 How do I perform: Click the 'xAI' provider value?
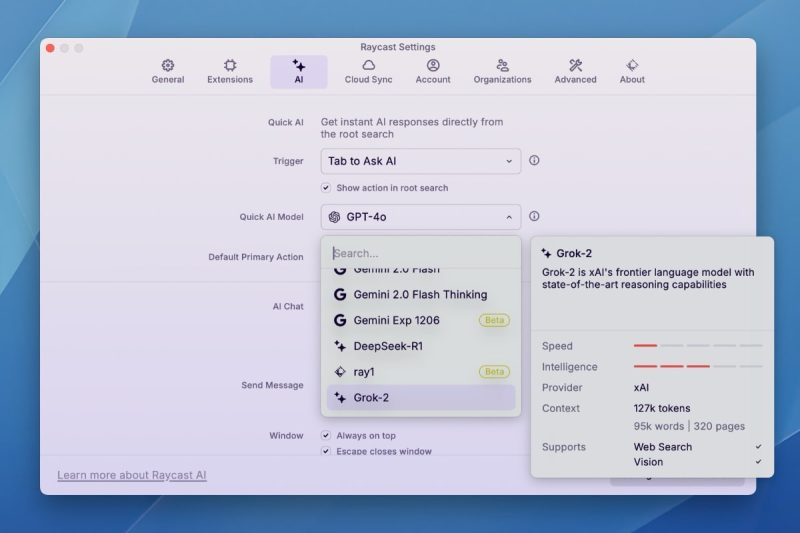click(x=641, y=388)
